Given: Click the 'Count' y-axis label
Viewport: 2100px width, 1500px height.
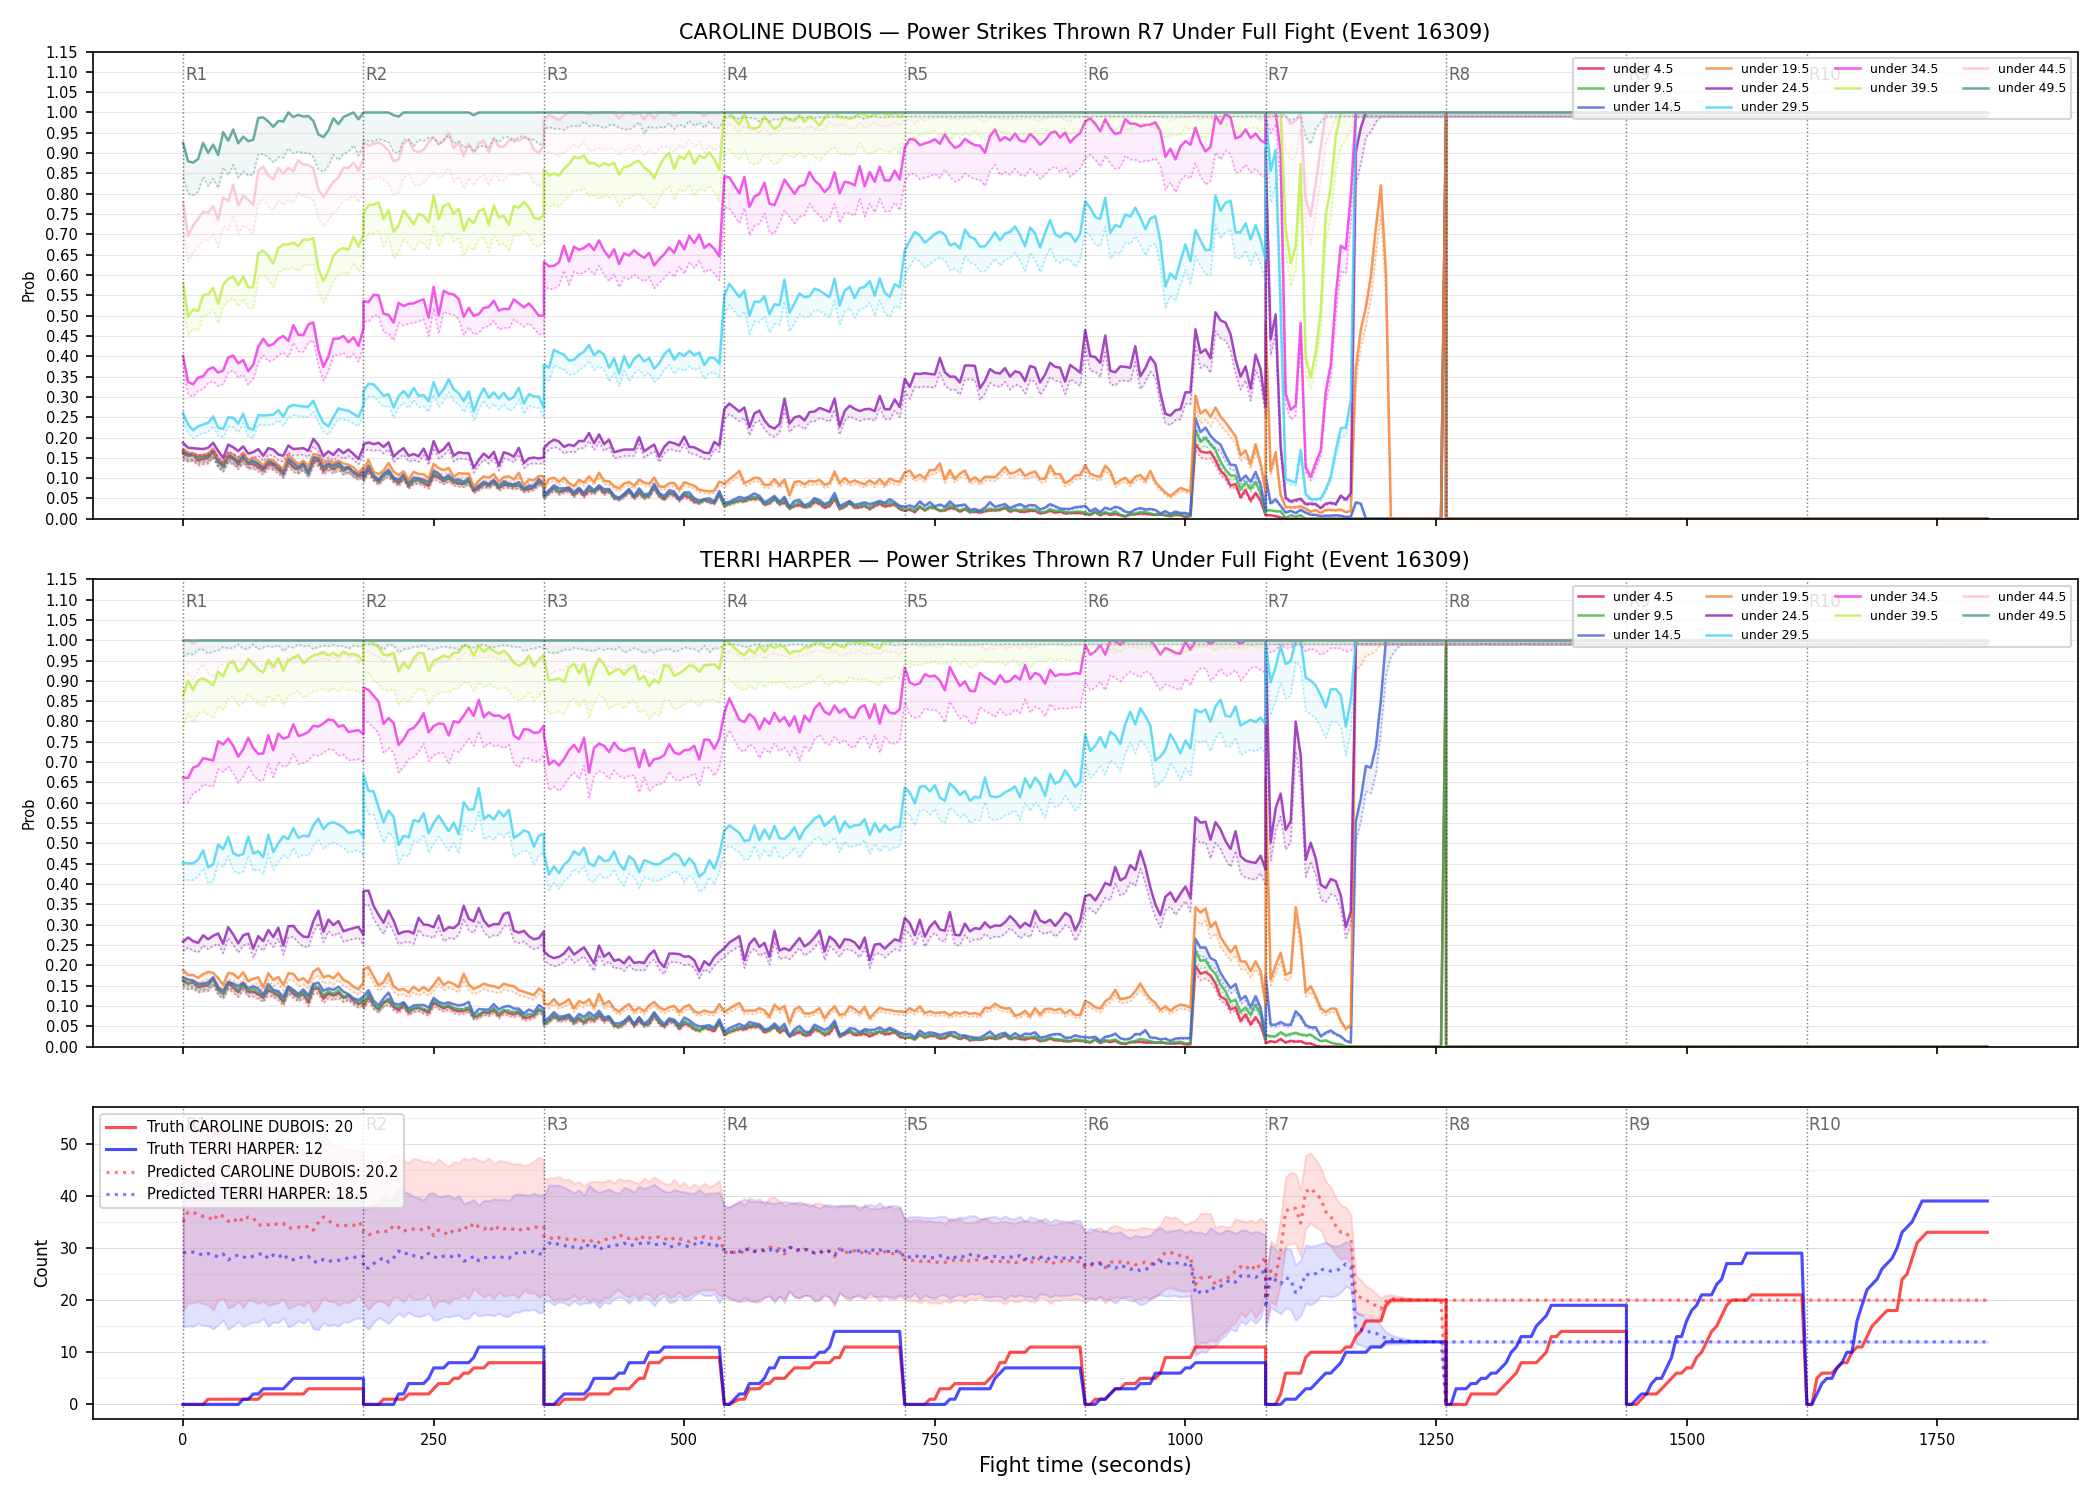Looking at the screenshot, I should click(41, 1263).
